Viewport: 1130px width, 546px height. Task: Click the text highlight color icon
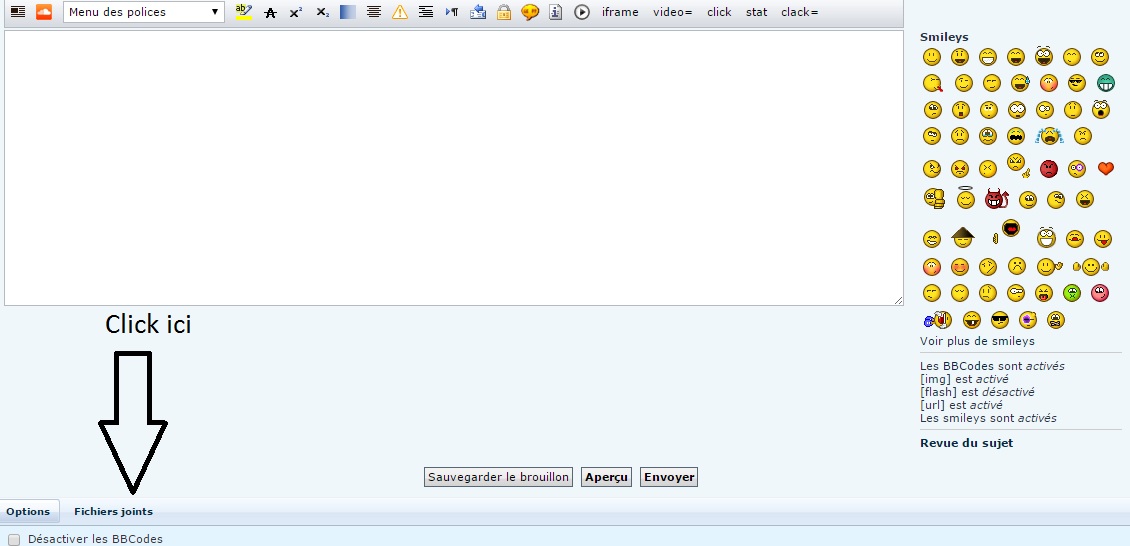244,12
